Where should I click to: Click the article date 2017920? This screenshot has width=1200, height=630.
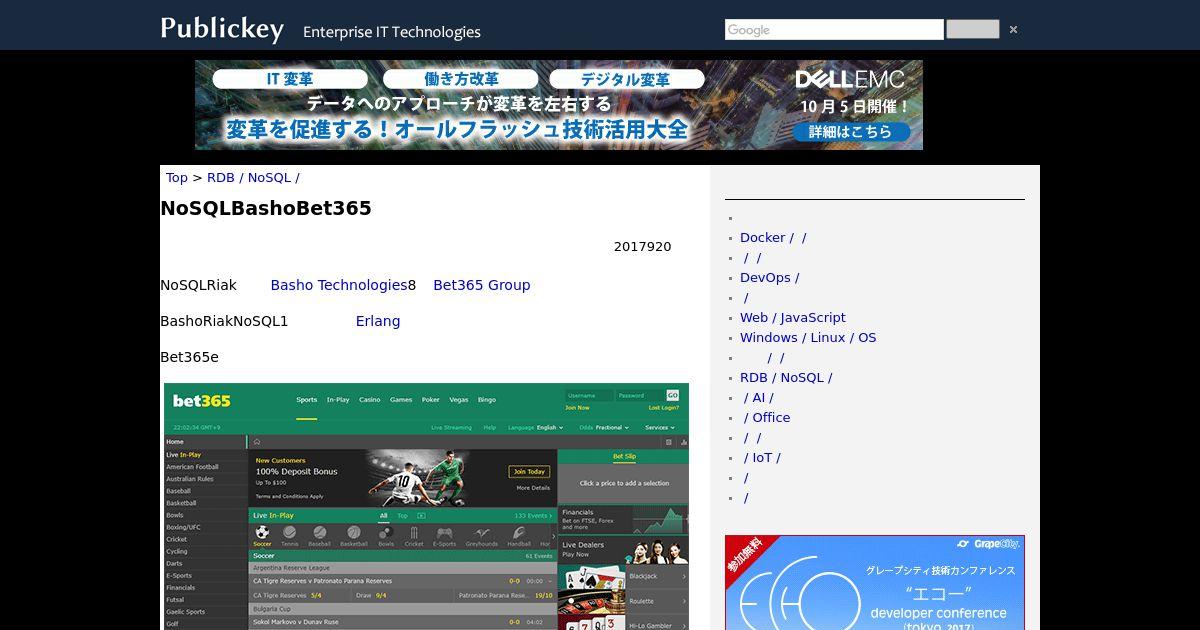tap(643, 247)
